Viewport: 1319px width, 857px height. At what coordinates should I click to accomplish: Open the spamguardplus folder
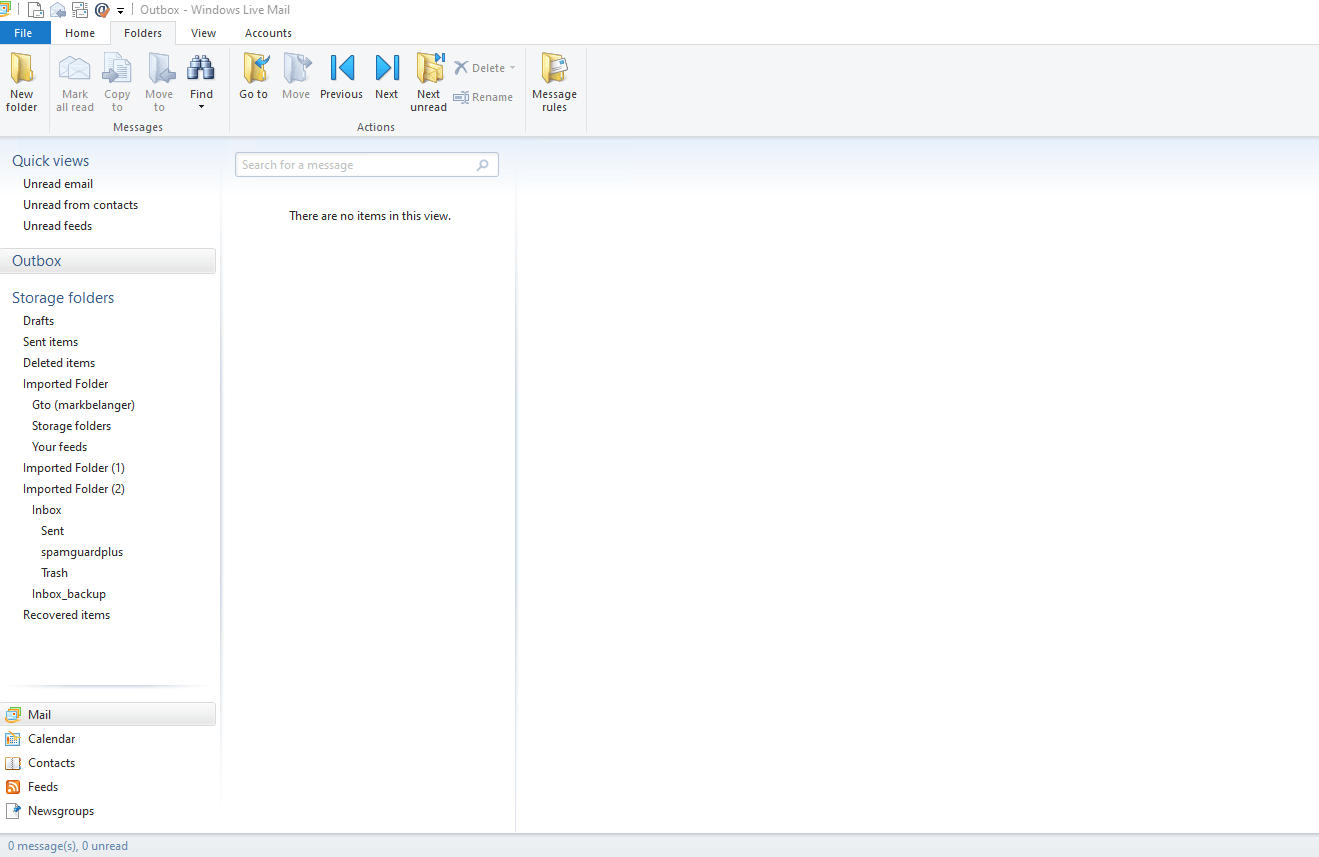(x=82, y=552)
